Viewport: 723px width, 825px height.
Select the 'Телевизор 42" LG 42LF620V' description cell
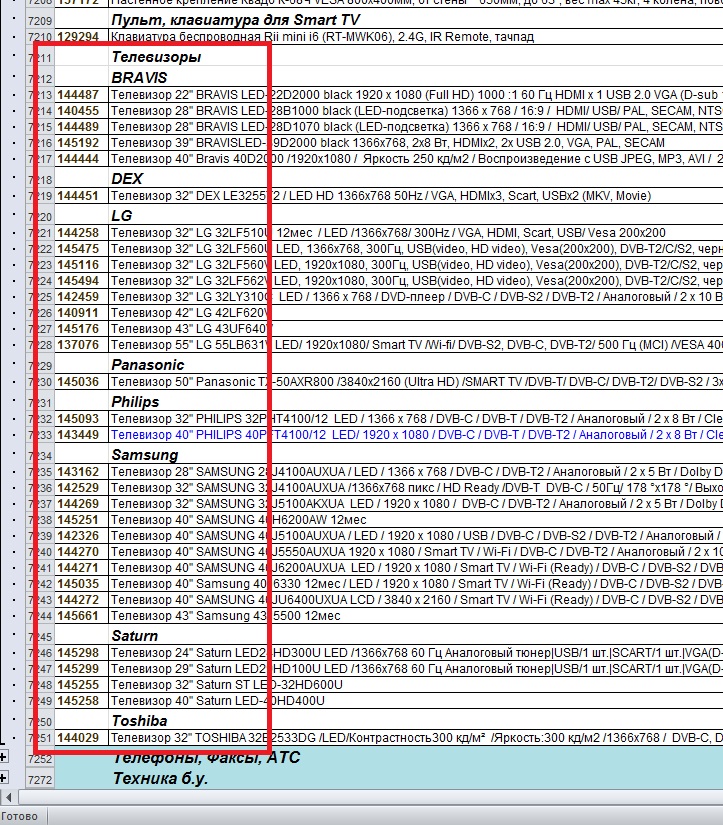pos(416,313)
